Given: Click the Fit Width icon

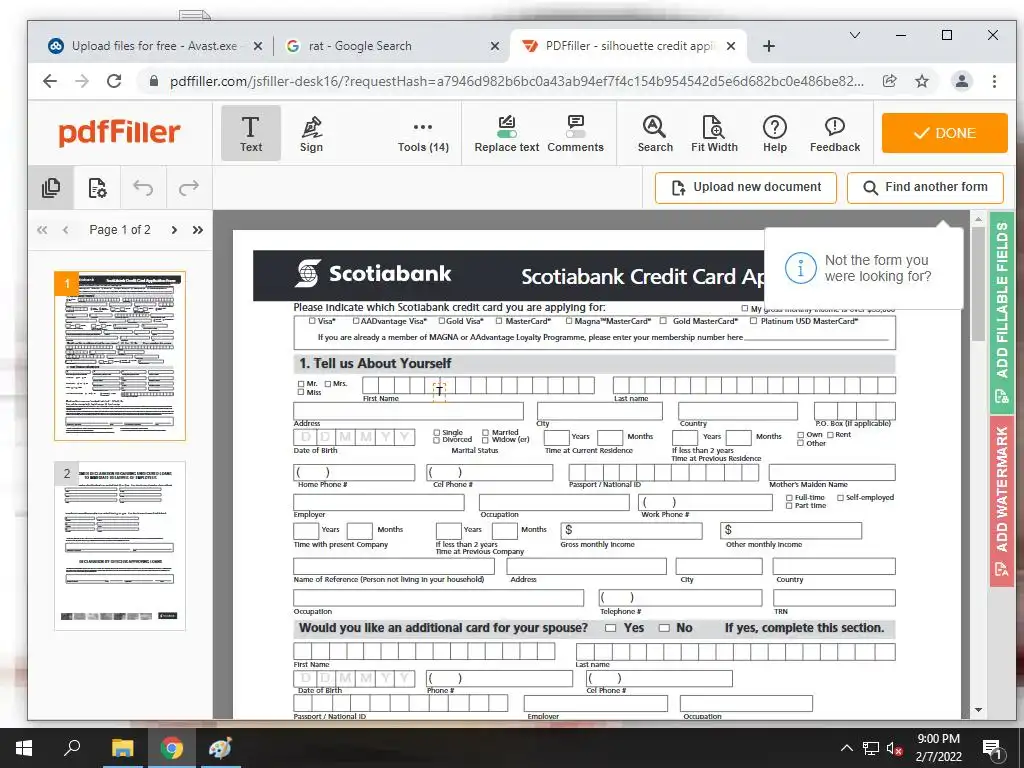Looking at the screenshot, I should (714, 134).
